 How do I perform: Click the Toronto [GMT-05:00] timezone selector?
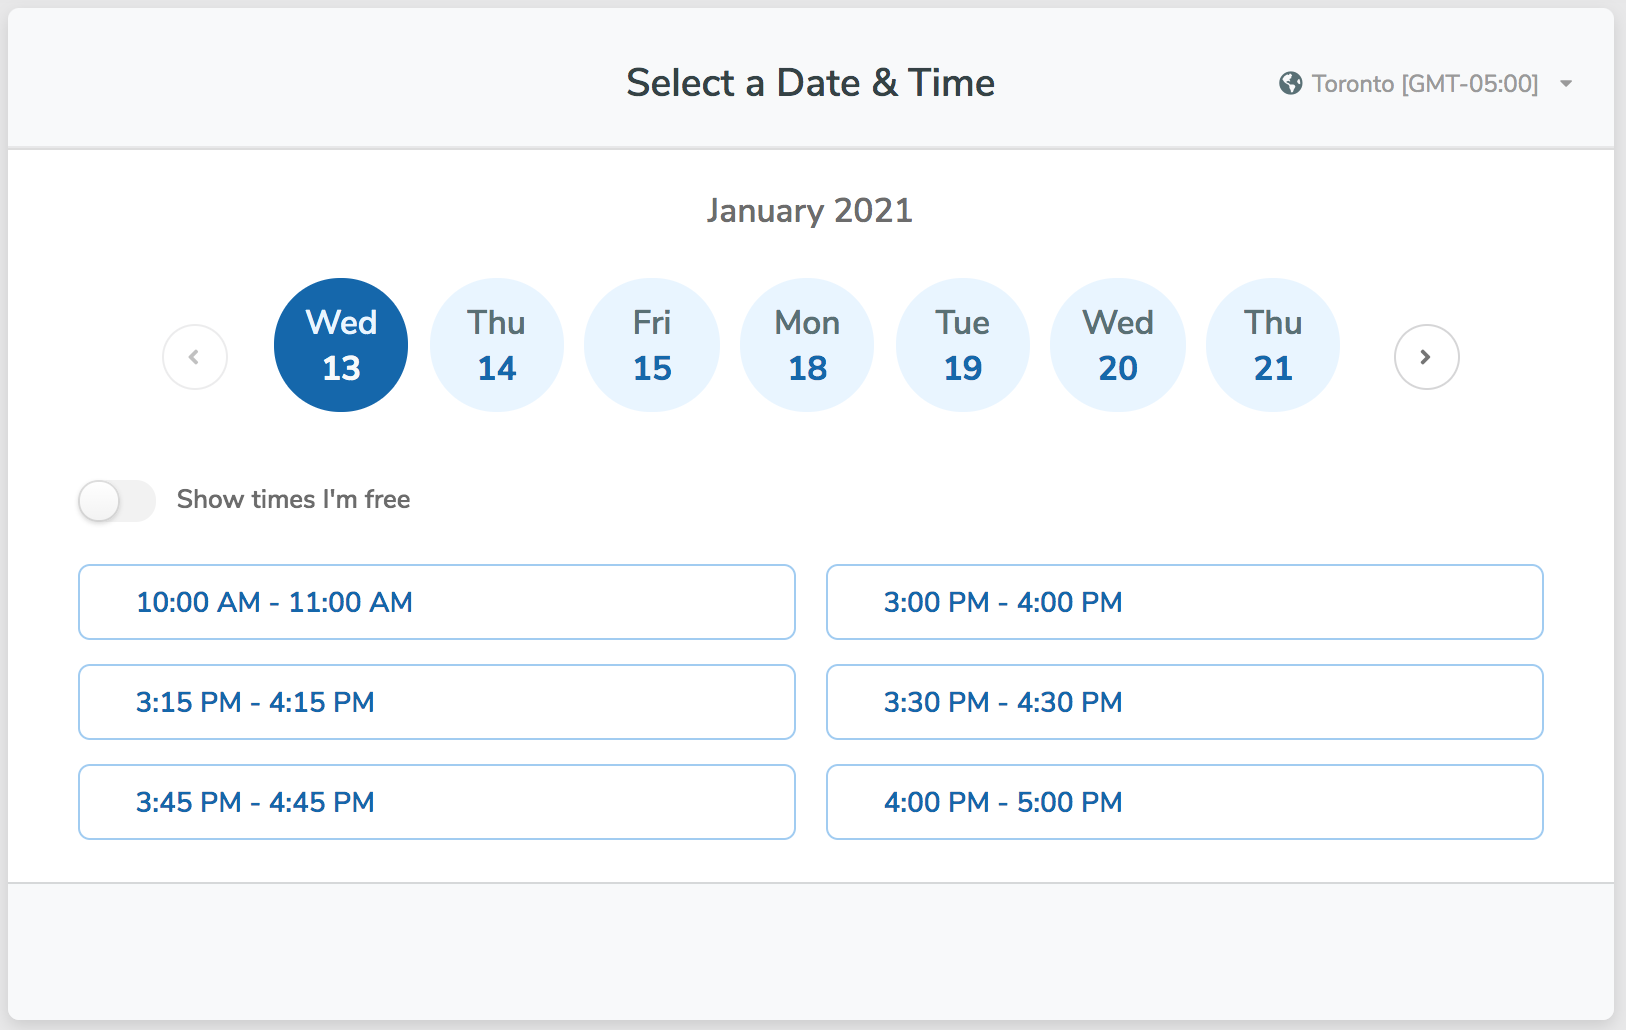pos(1424,84)
